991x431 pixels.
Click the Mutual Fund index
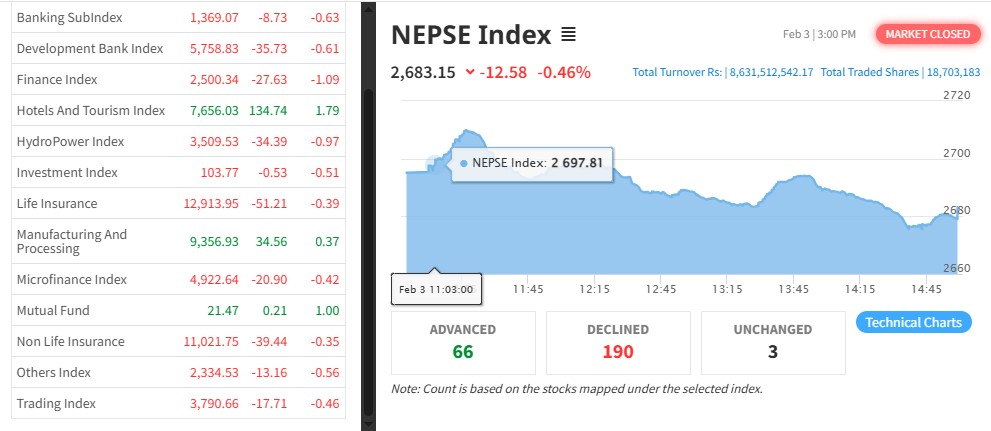pyautogui.click(x=53, y=310)
